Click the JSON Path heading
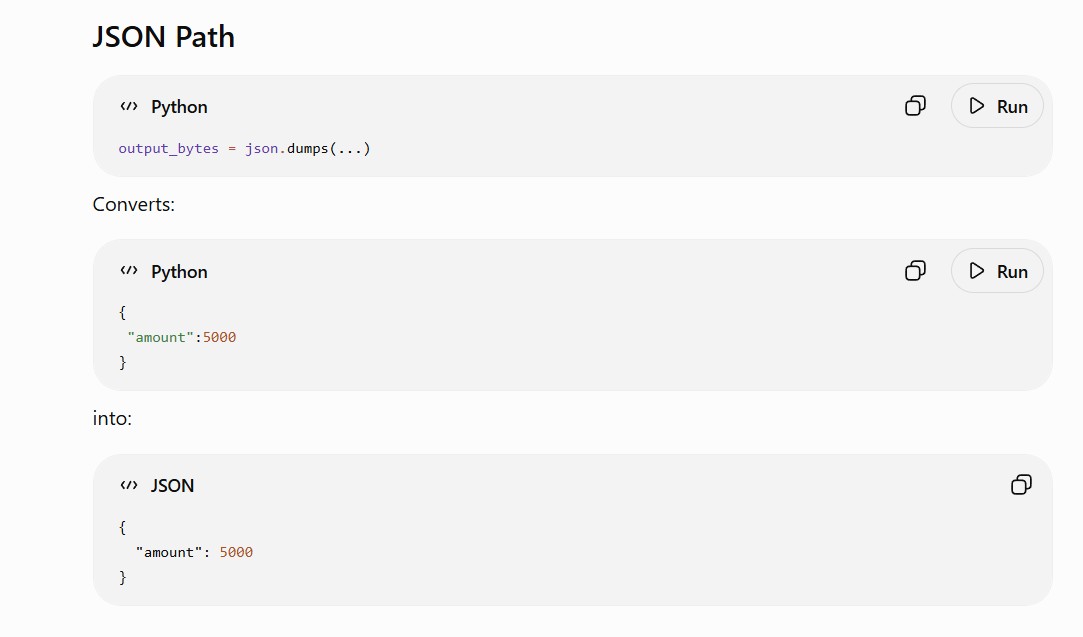The image size is (1083, 637). click(164, 37)
